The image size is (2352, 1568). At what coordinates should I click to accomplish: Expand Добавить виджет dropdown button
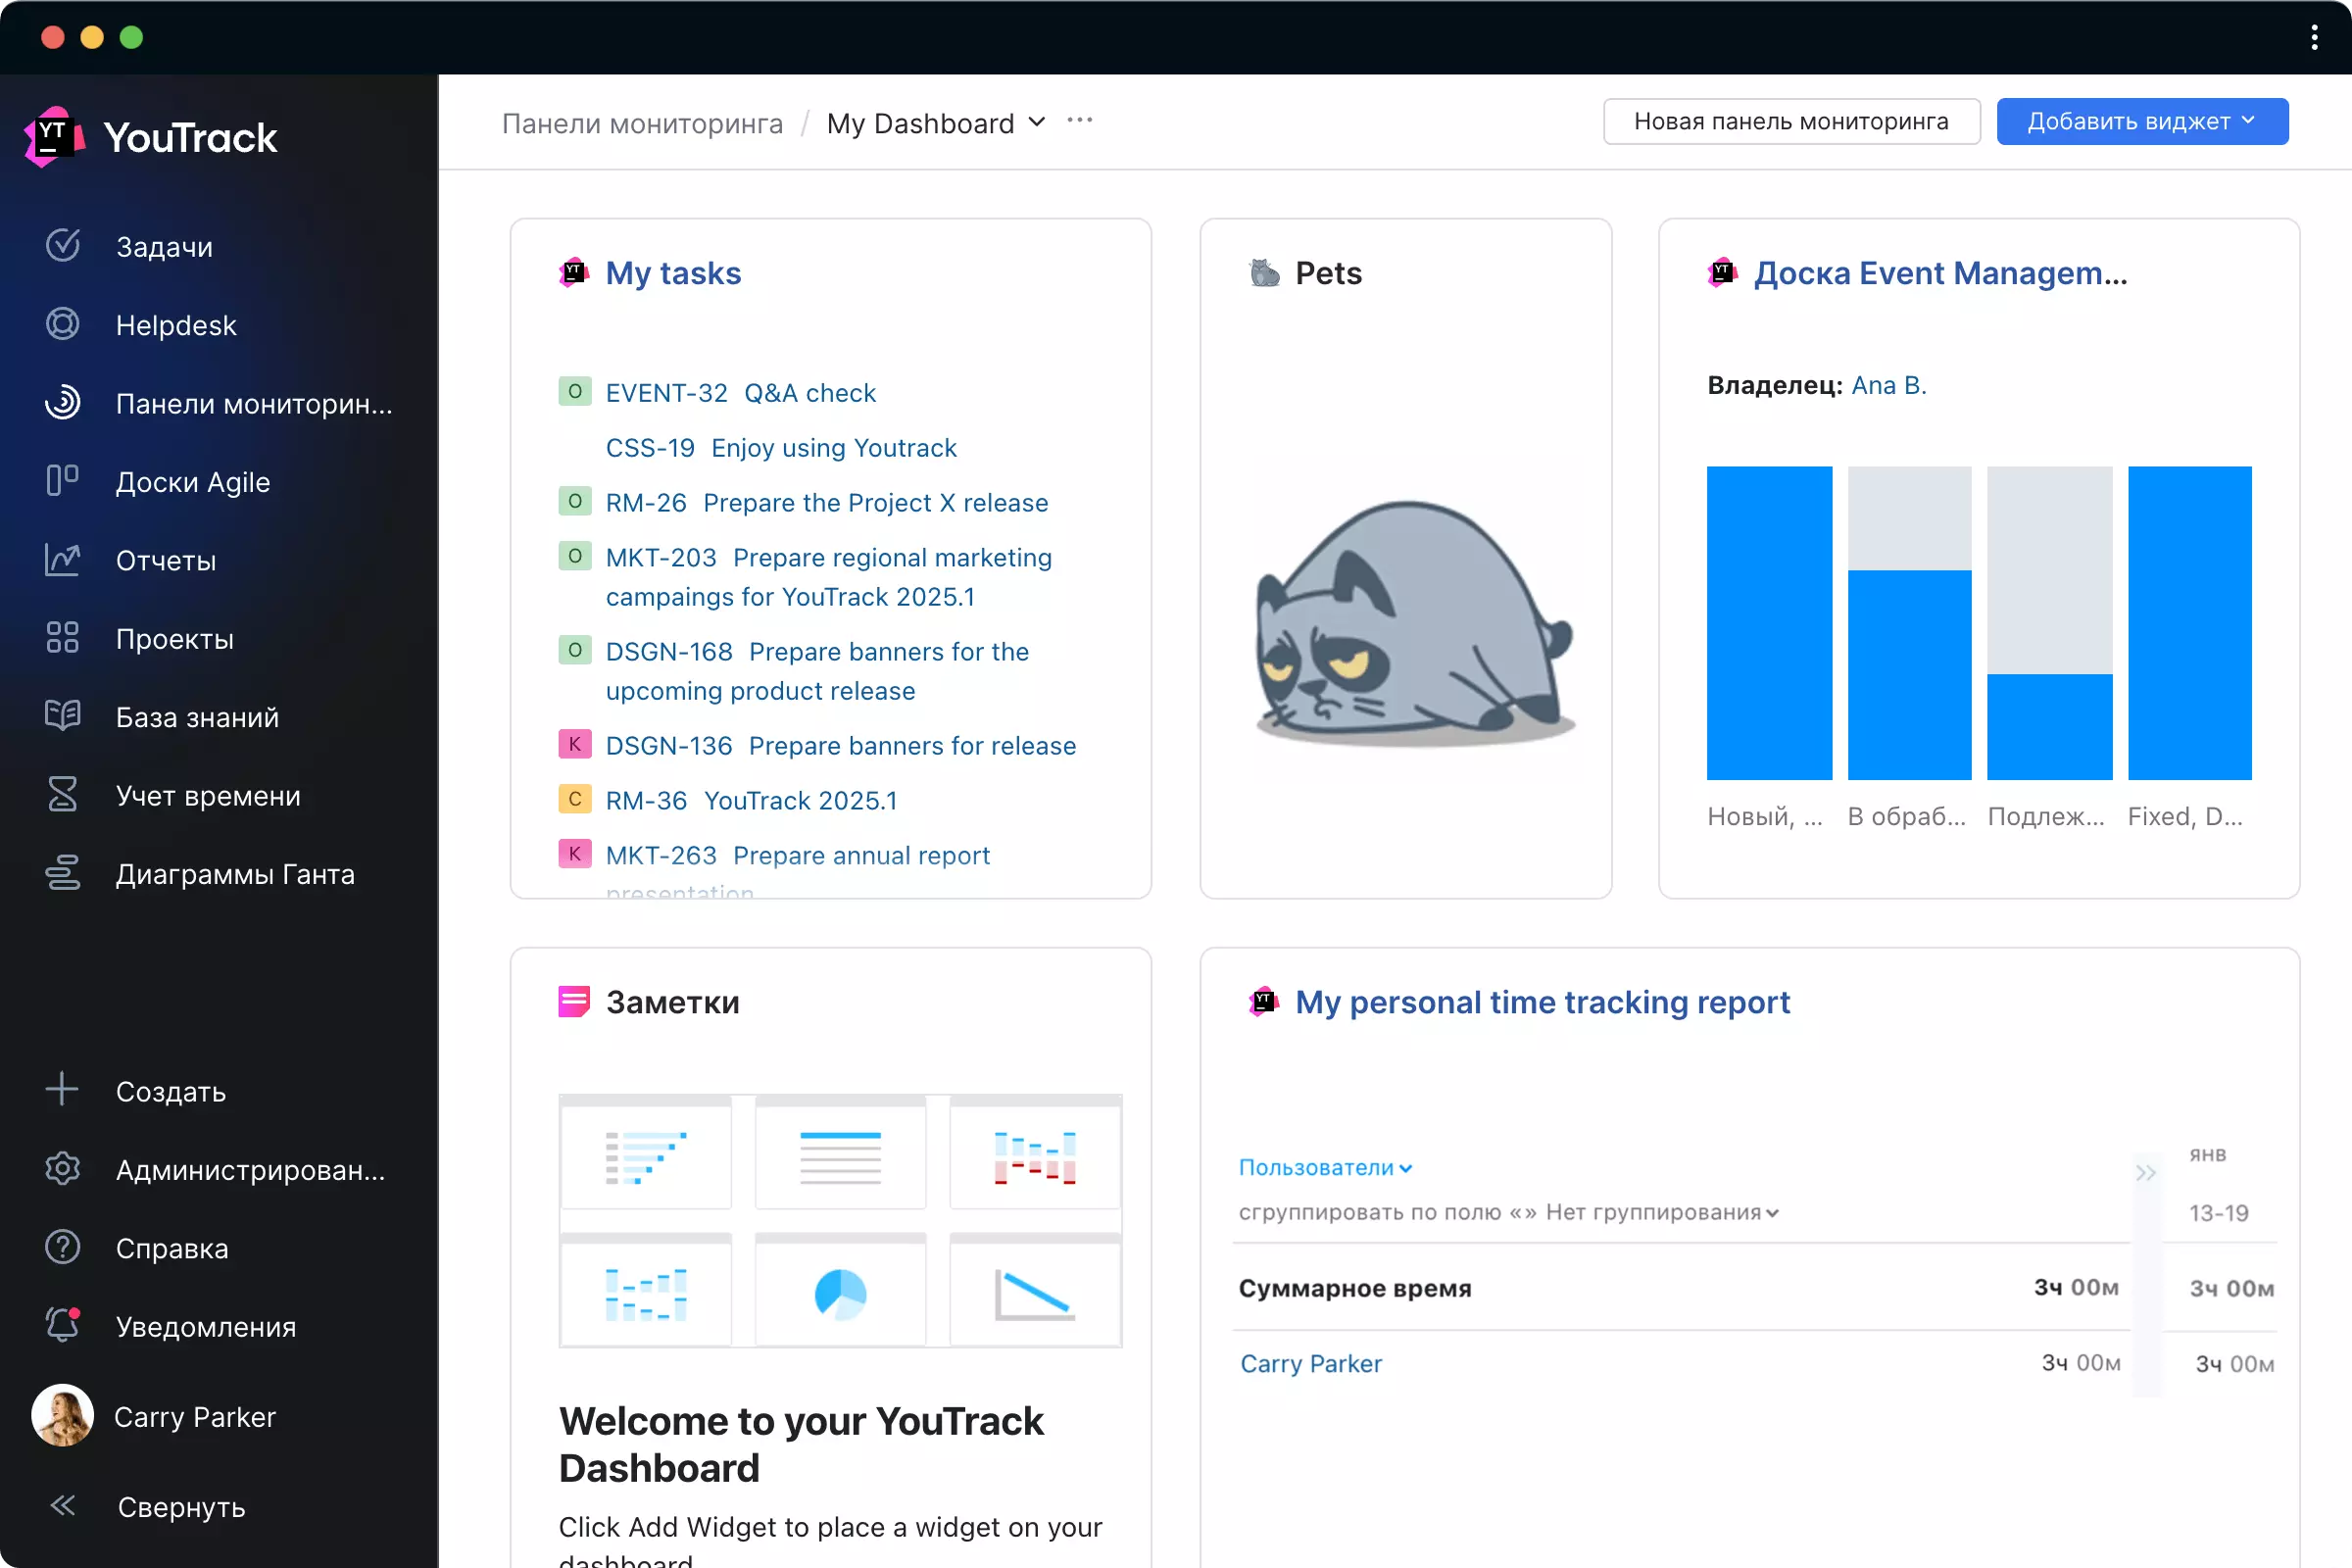(2142, 121)
